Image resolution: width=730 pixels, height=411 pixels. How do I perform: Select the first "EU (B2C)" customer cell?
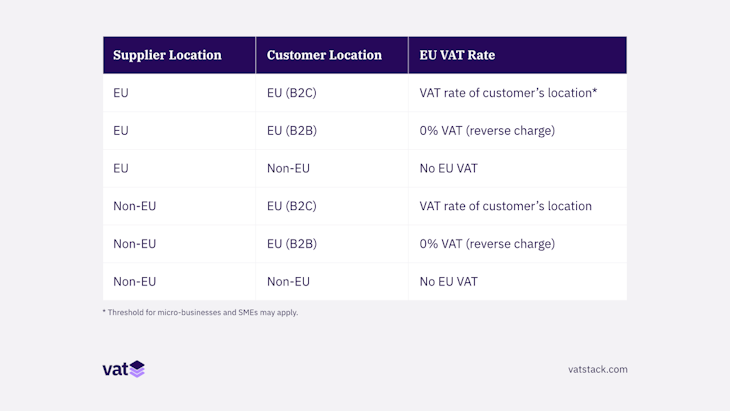(x=291, y=93)
